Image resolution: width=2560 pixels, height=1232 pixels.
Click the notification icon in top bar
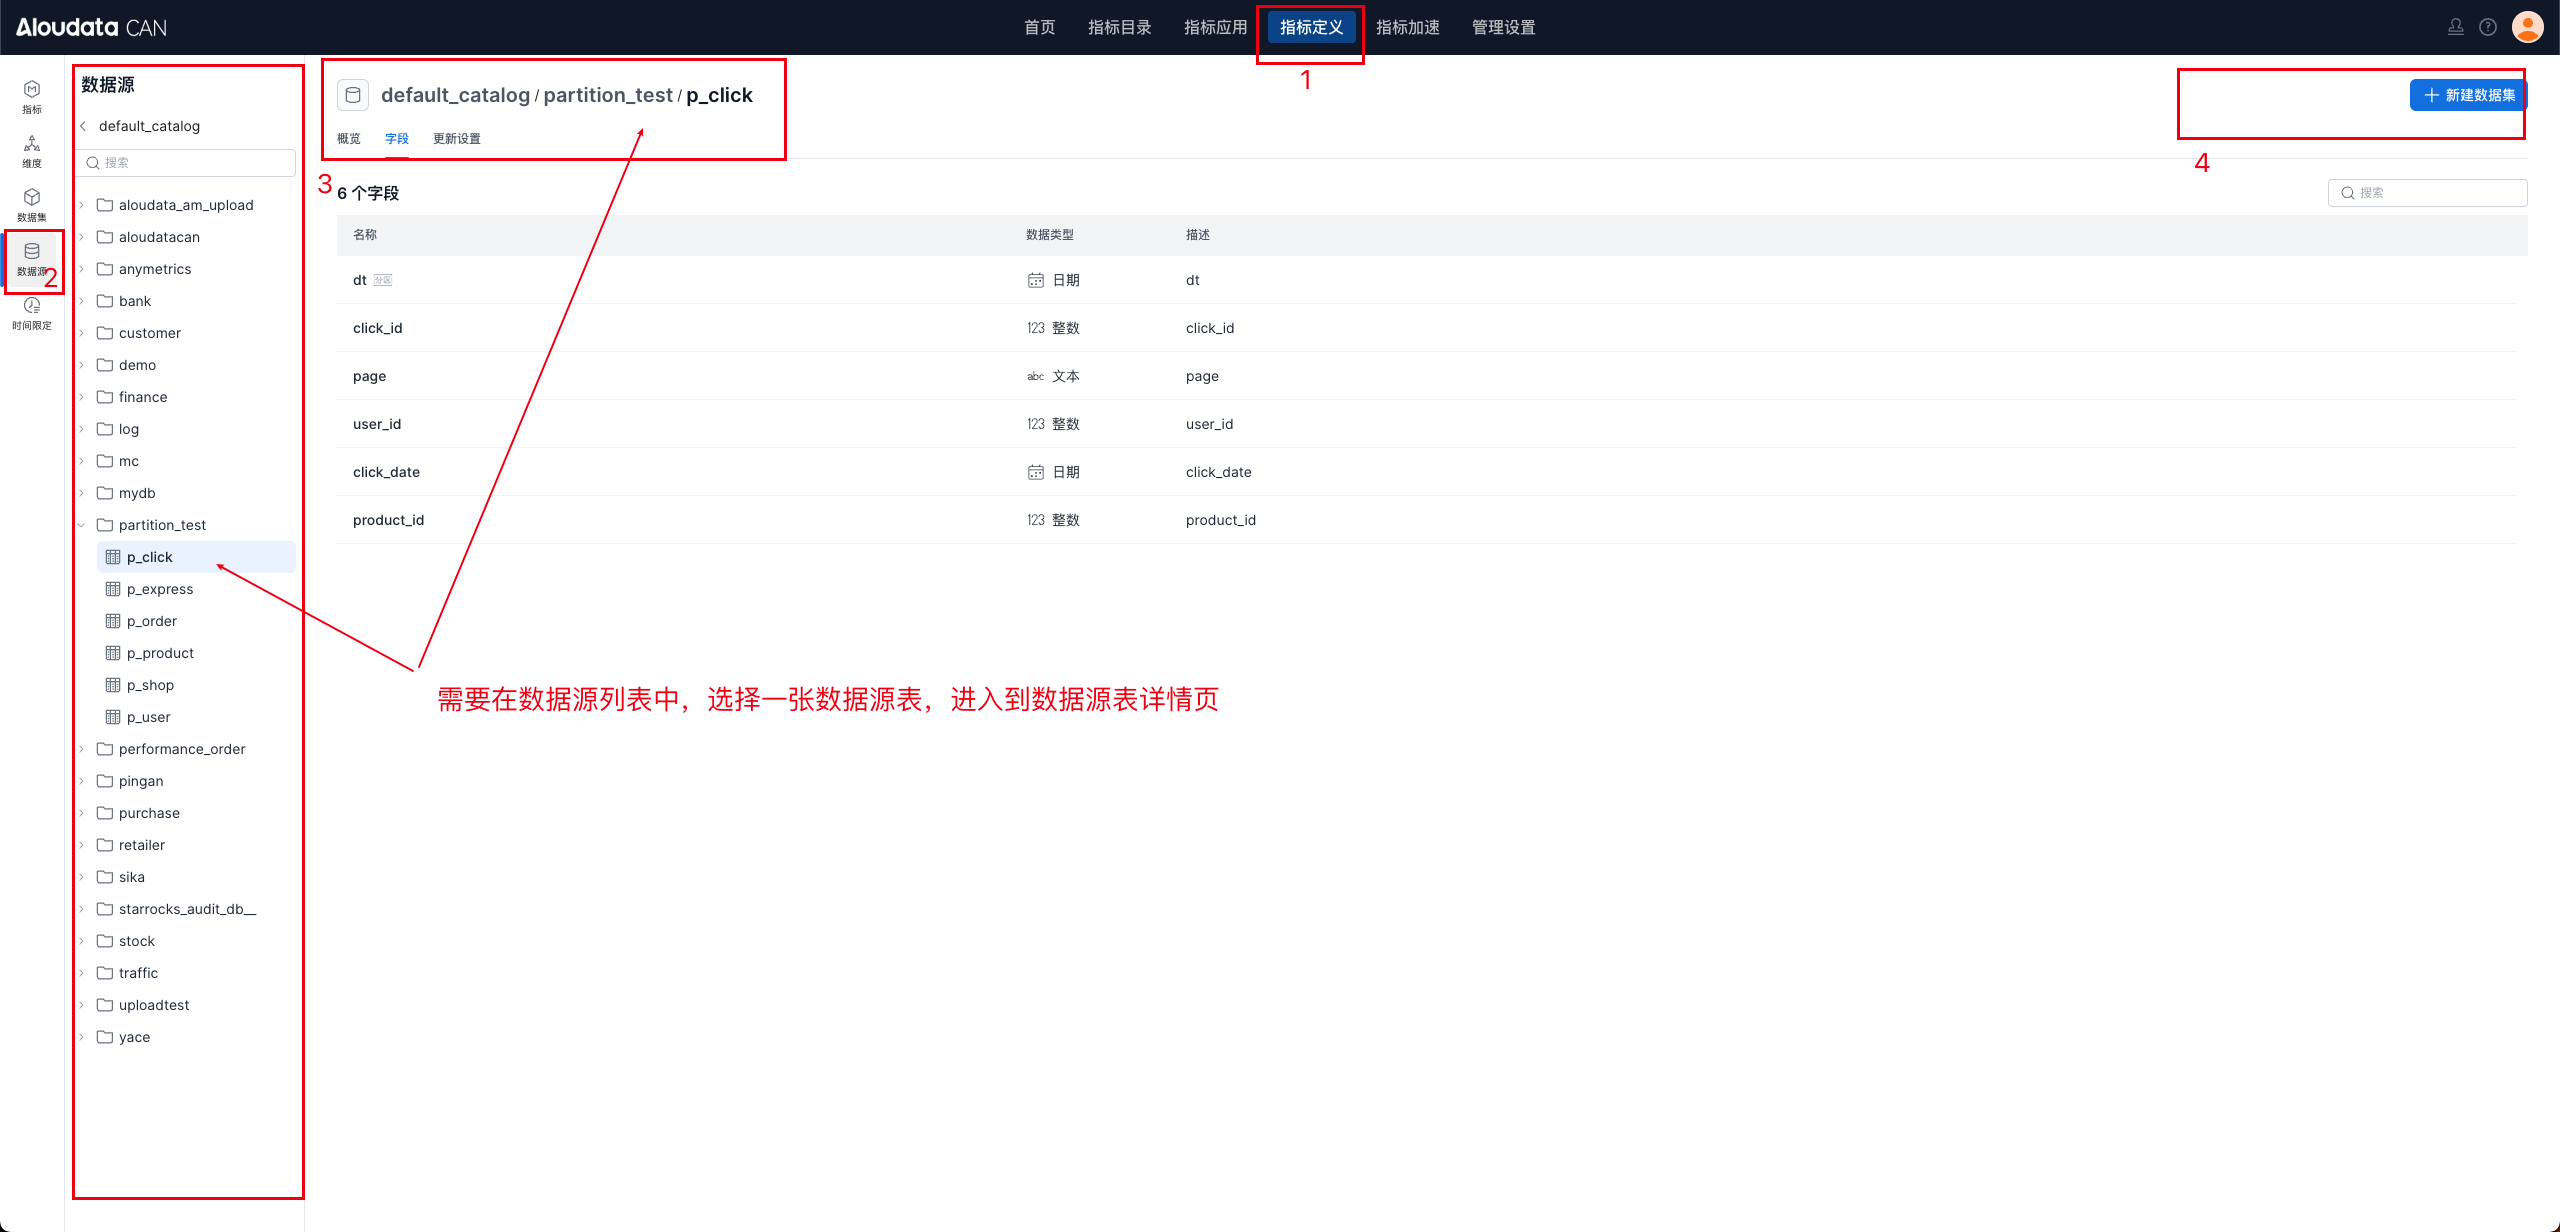pos(2455,27)
